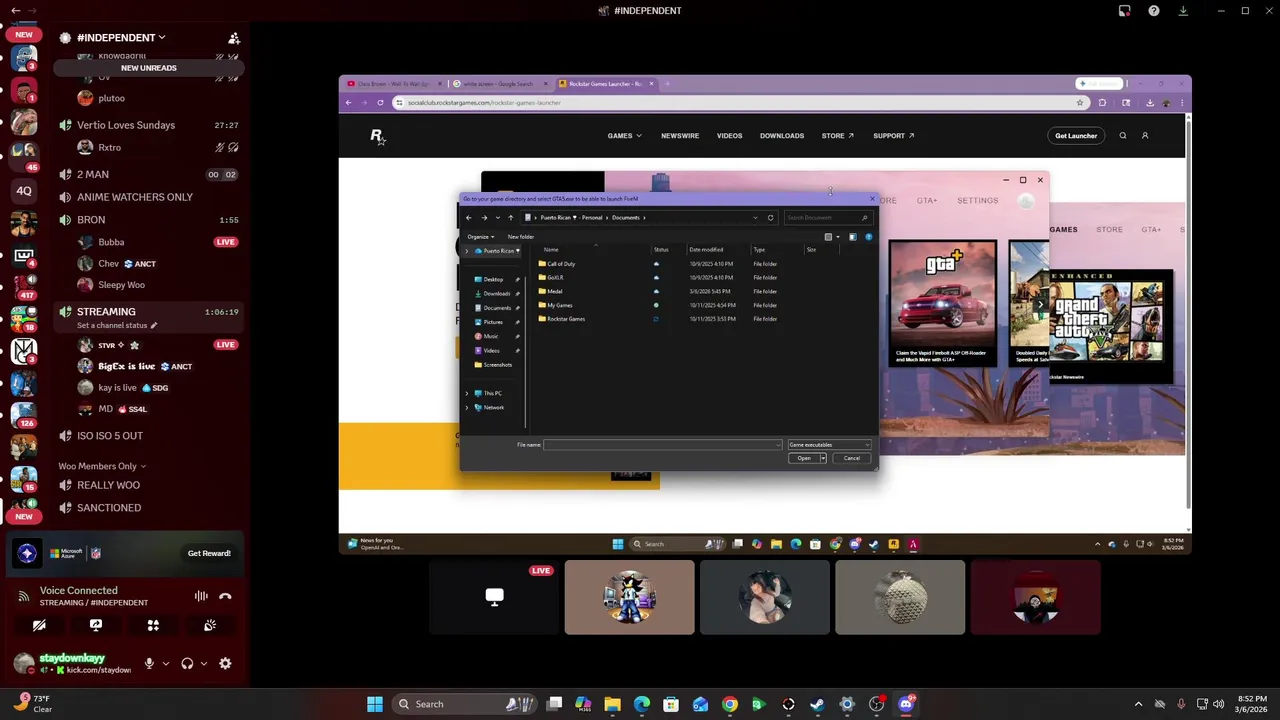Deafen using the headphones icon
This screenshot has height=720, width=1280.
[x=187, y=663]
